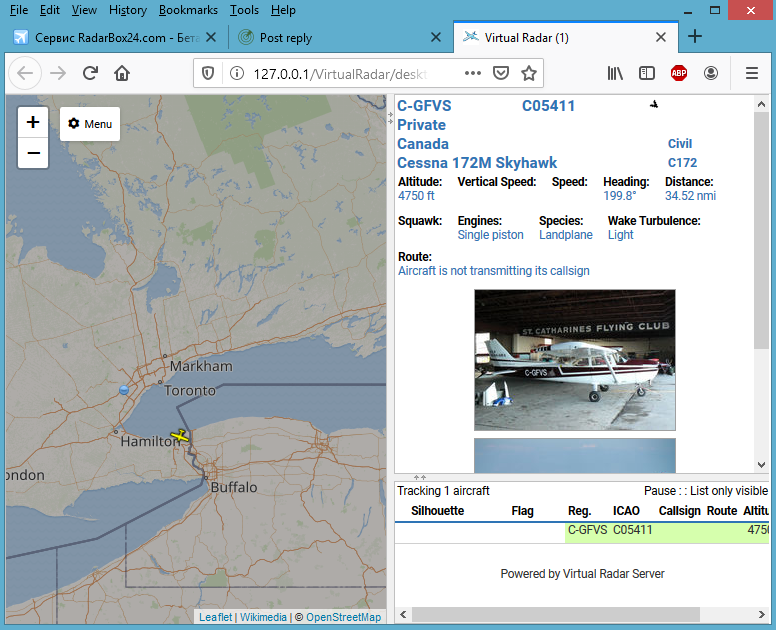Sort list by Callsign column
This screenshot has height=630, width=776.
pos(679,511)
